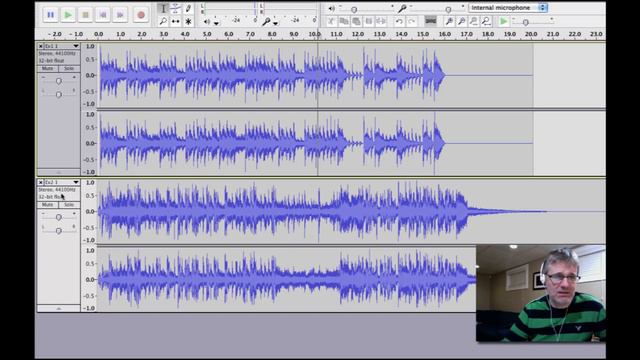Click the Redo arrow icon
Image resolution: width=640 pixels, height=360 pixels.
pos(412,21)
